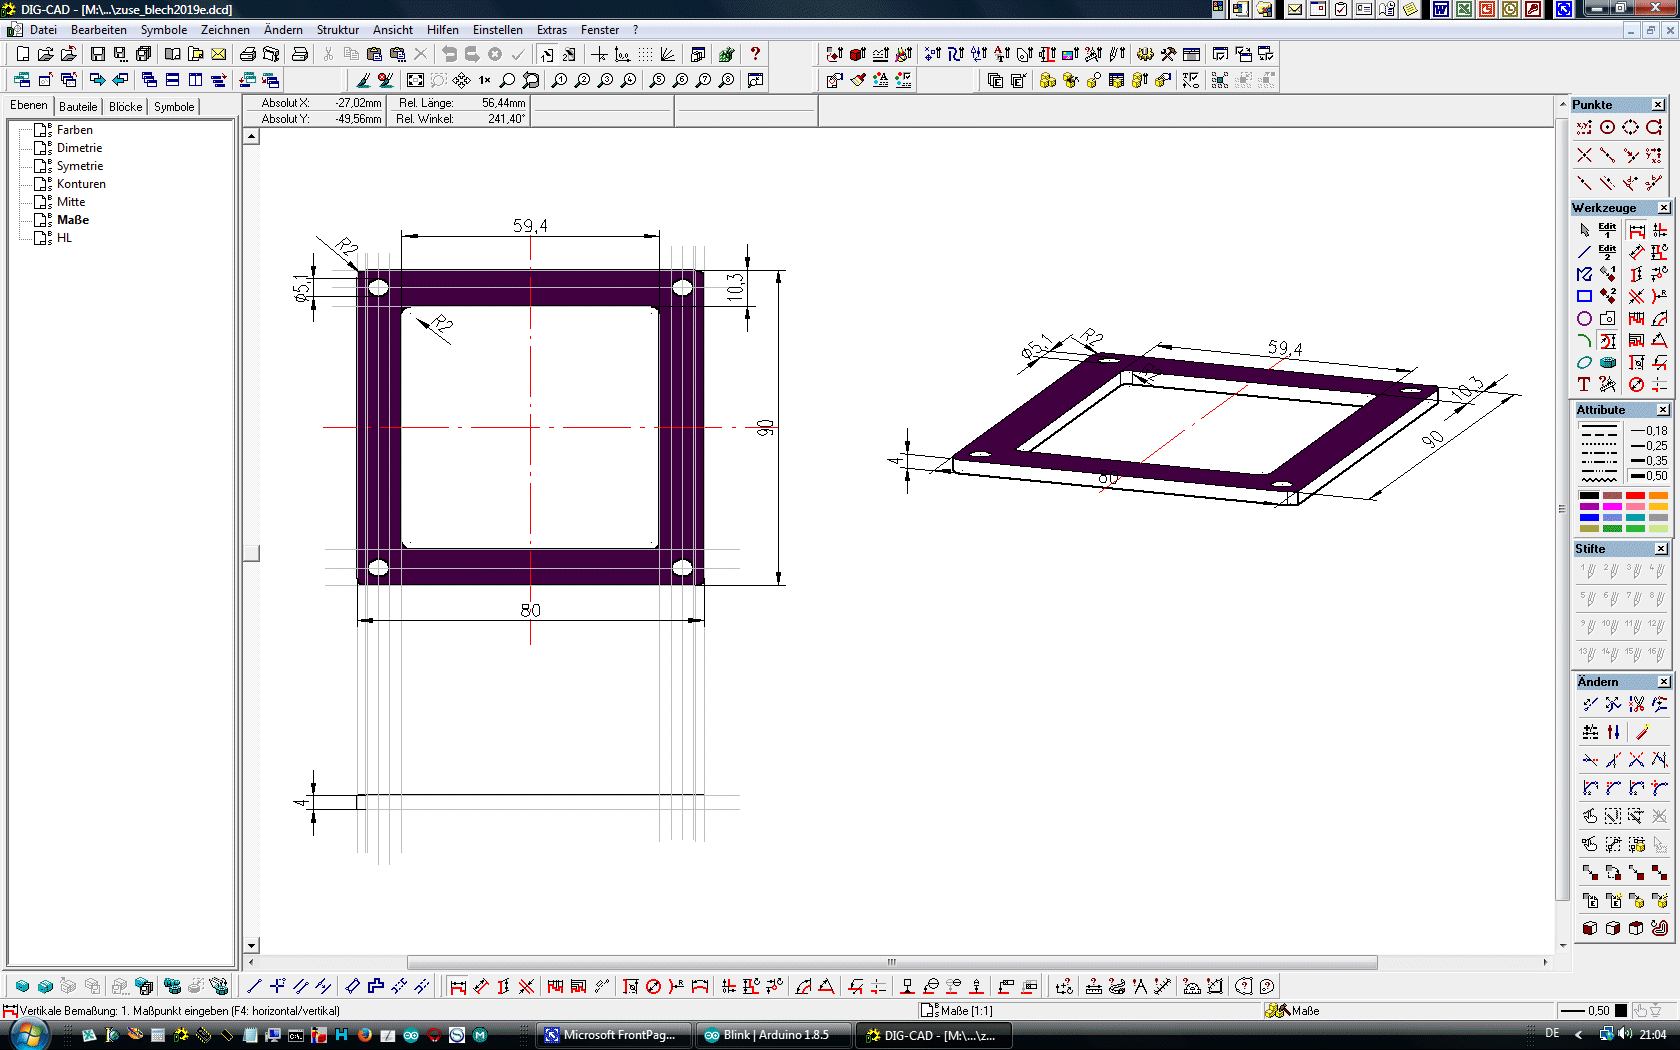Set line width to 0,18
This screenshot has height=1050, width=1680.
(x=1648, y=431)
